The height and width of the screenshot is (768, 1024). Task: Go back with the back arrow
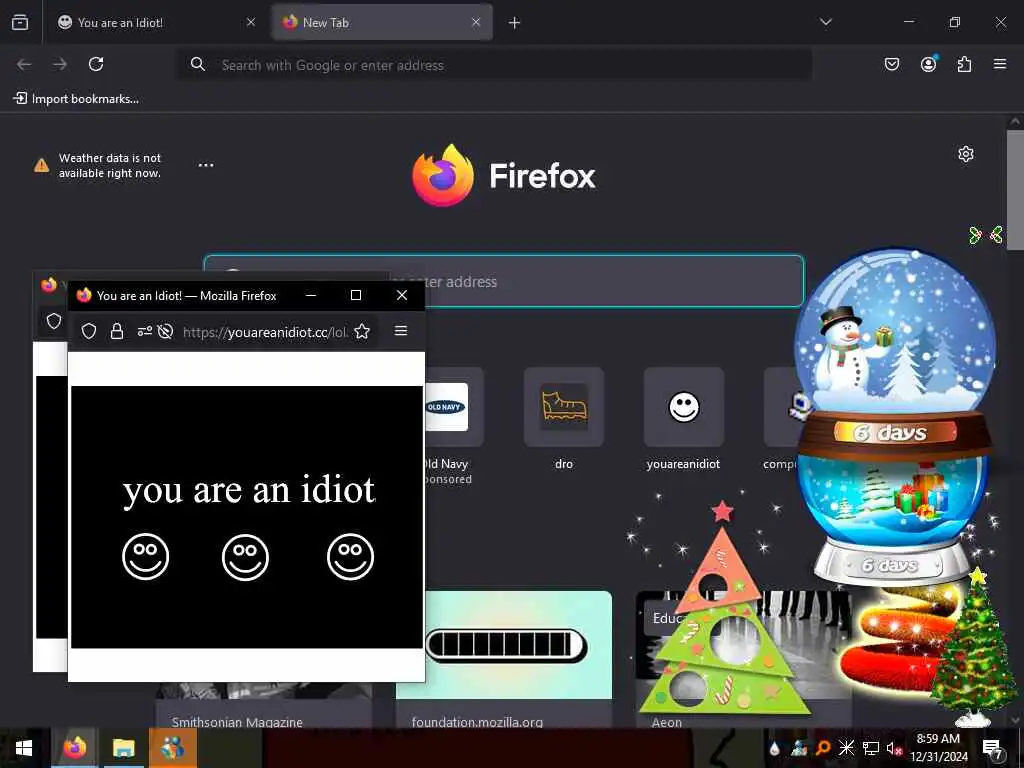[24, 64]
